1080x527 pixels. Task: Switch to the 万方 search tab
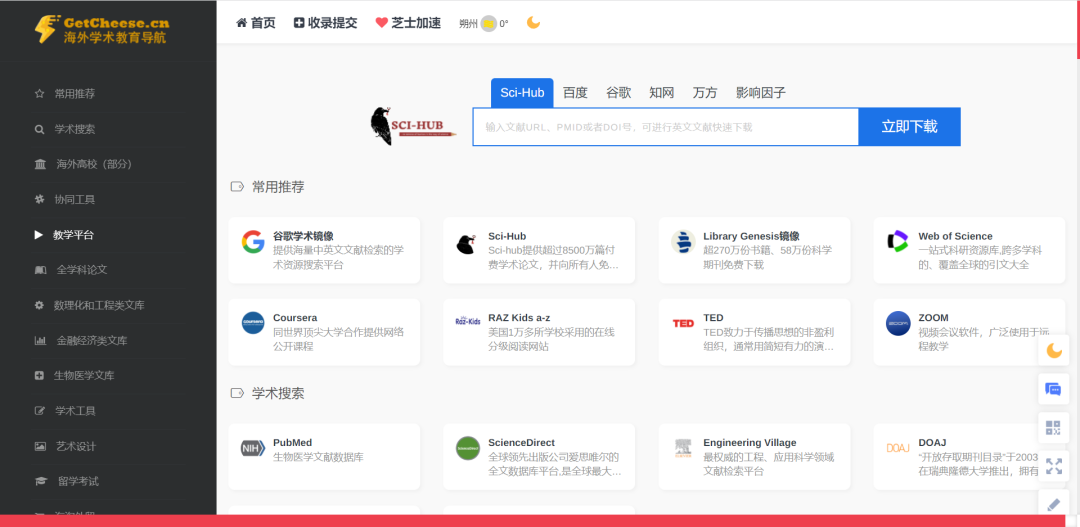(705, 93)
